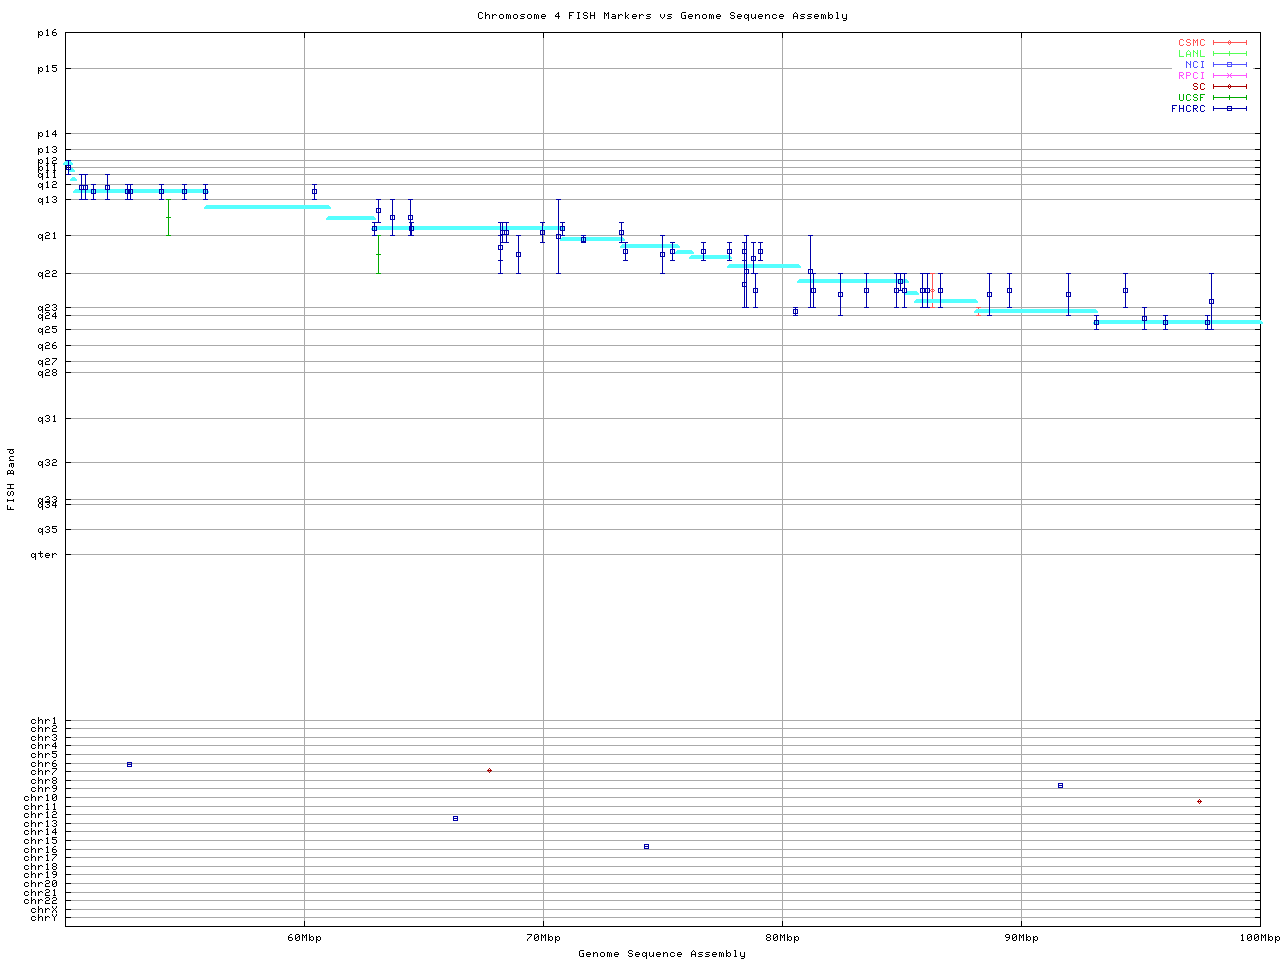Select the red diamond marker on chr7 row
The width and height of the screenshot is (1280, 960).
[489, 770]
